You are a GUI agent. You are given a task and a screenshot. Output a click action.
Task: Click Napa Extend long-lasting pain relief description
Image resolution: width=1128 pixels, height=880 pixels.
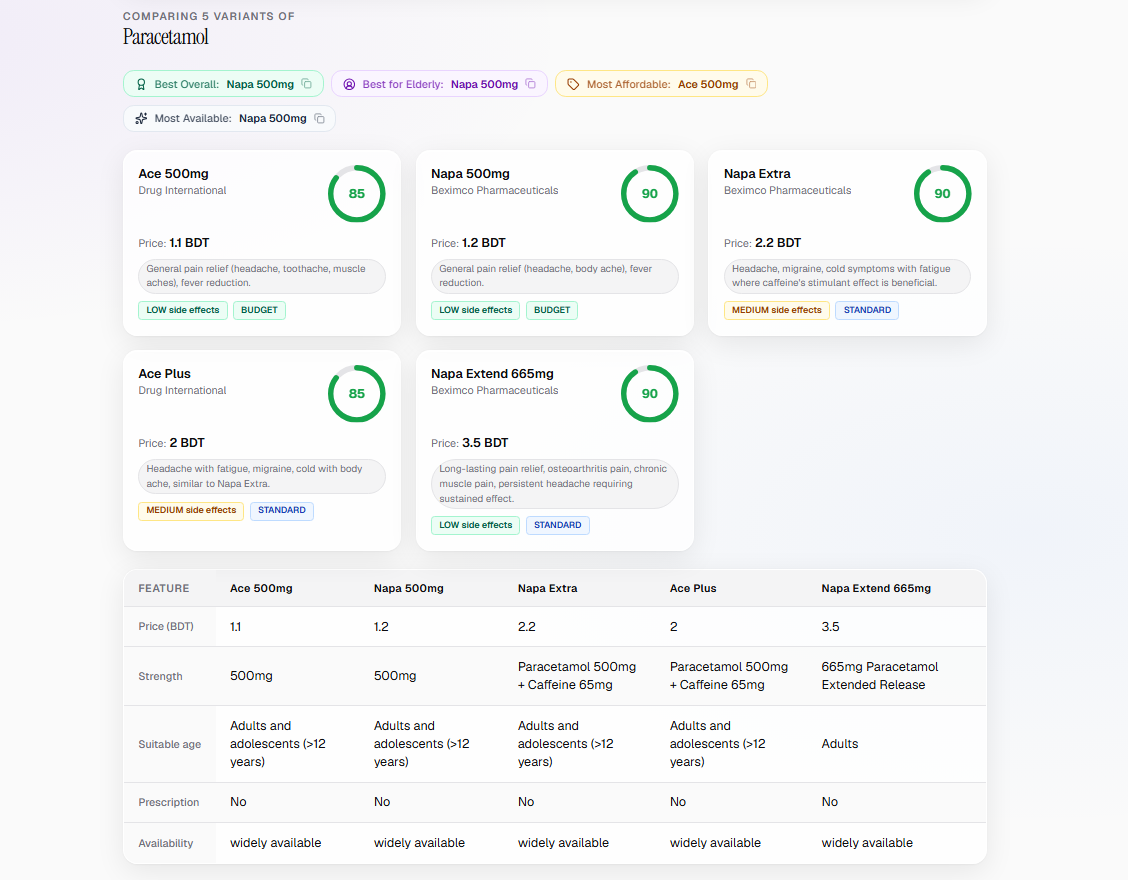pos(555,484)
